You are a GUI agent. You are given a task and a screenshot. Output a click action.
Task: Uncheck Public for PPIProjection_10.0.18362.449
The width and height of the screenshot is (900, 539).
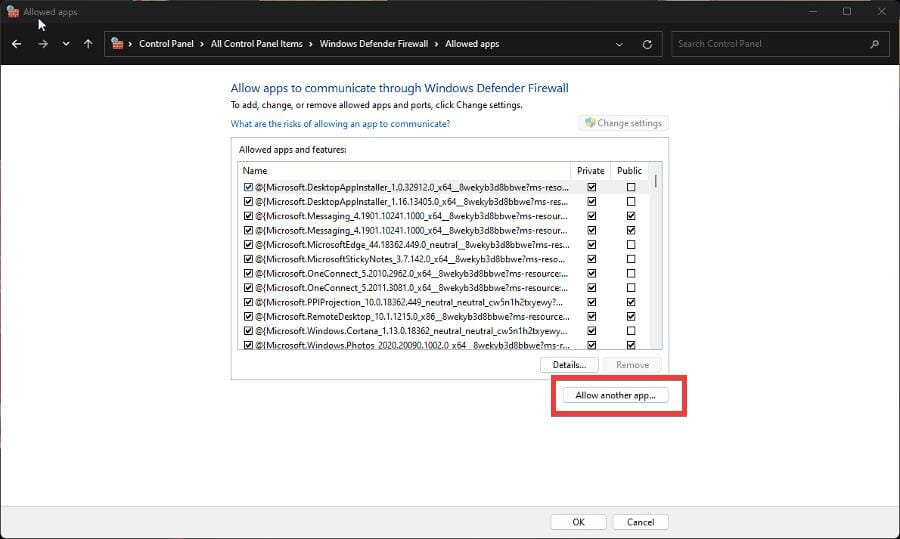tap(631, 302)
